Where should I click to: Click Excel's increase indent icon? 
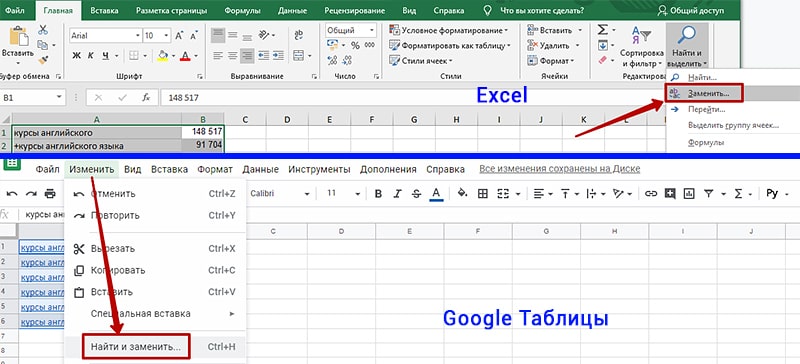tap(278, 56)
